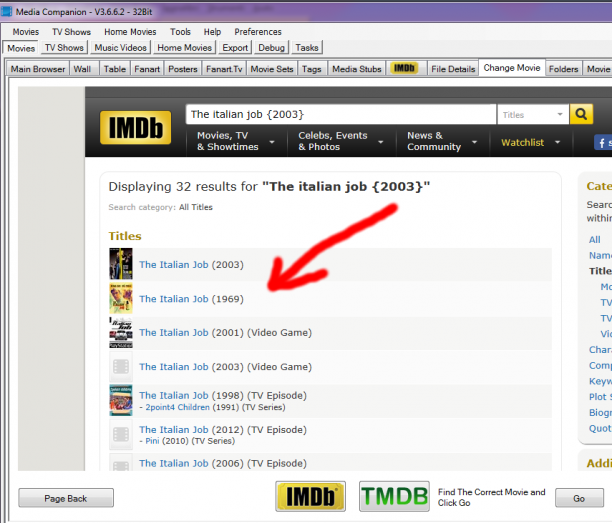Open the yellow IMDb tab icon
612x523 pixels.
click(x=404, y=68)
